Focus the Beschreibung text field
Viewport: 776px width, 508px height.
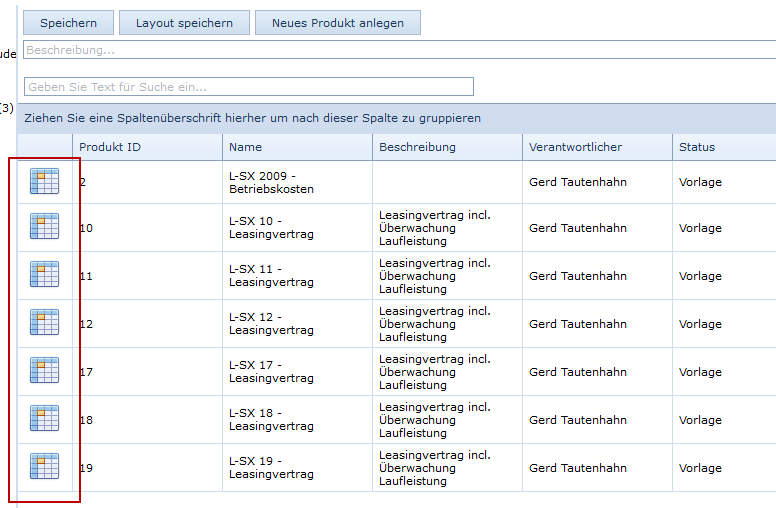tap(400, 50)
